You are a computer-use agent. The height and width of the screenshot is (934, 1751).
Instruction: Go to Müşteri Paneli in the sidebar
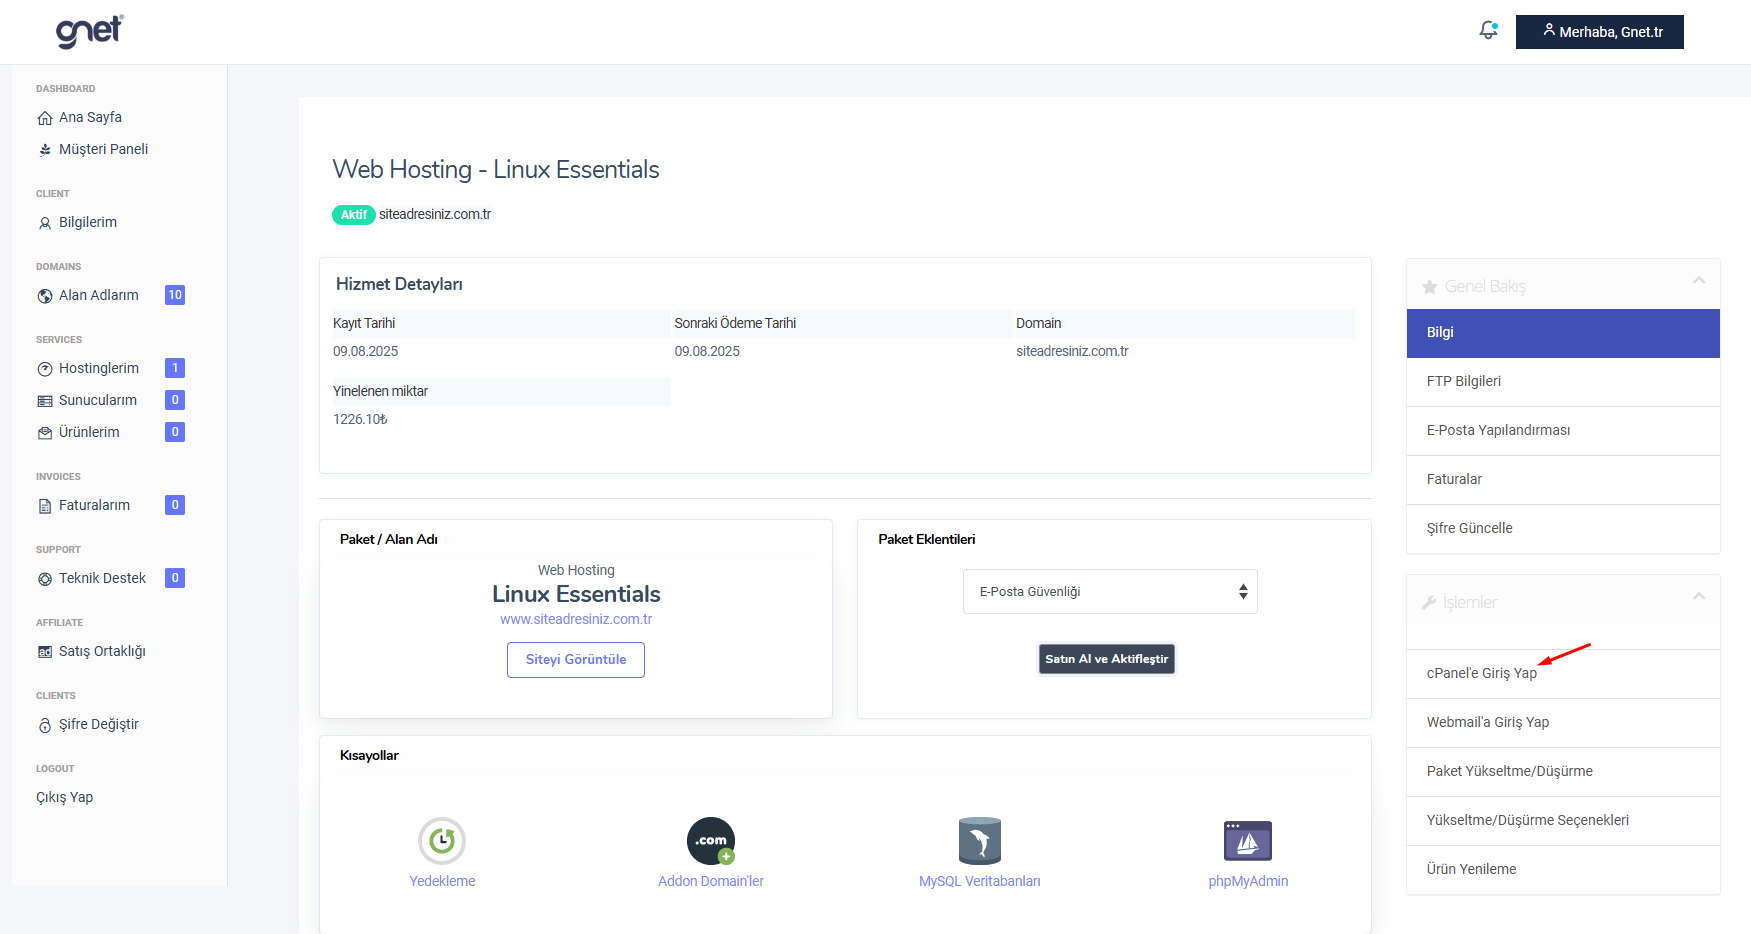103,150
